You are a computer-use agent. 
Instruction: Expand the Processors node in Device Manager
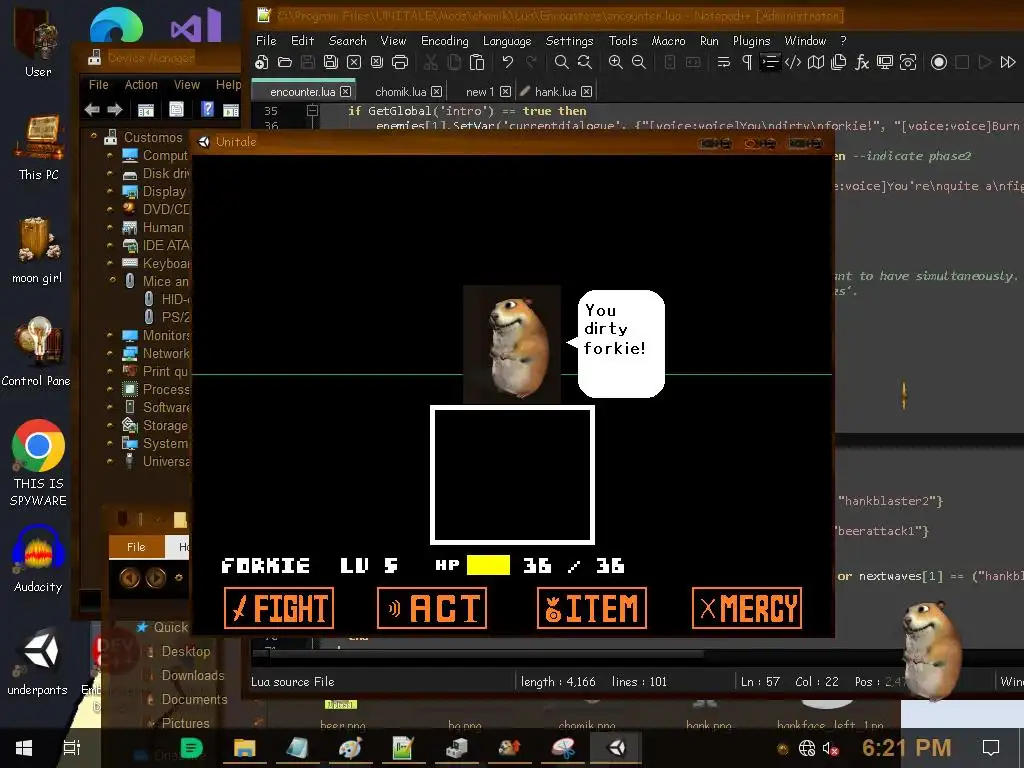pos(109,389)
